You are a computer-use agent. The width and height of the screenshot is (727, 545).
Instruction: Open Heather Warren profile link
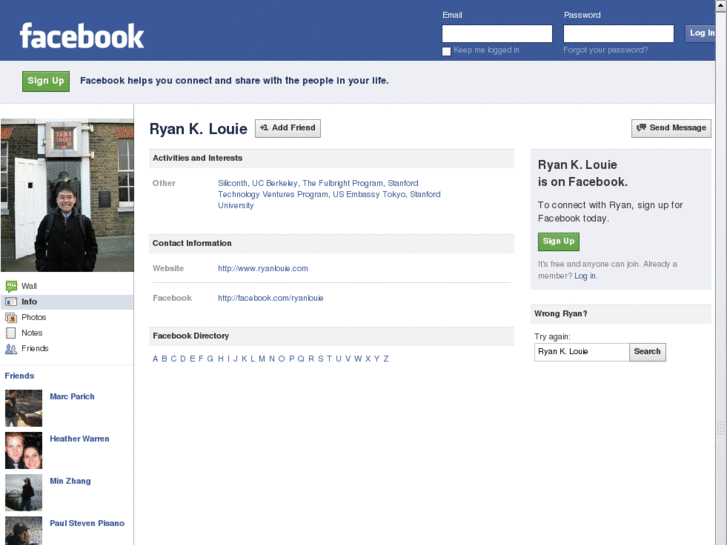click(79, 439)
